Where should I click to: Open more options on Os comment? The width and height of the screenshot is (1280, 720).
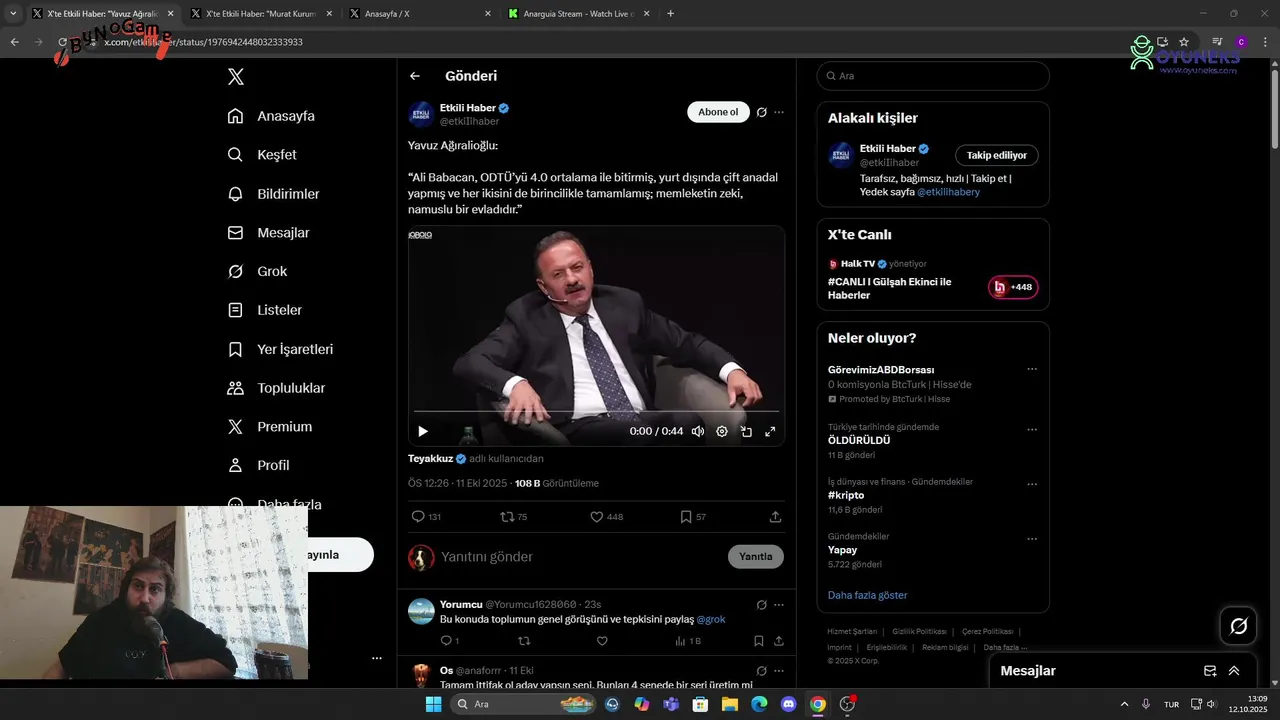pyautogui.click(x=779, y=671)
